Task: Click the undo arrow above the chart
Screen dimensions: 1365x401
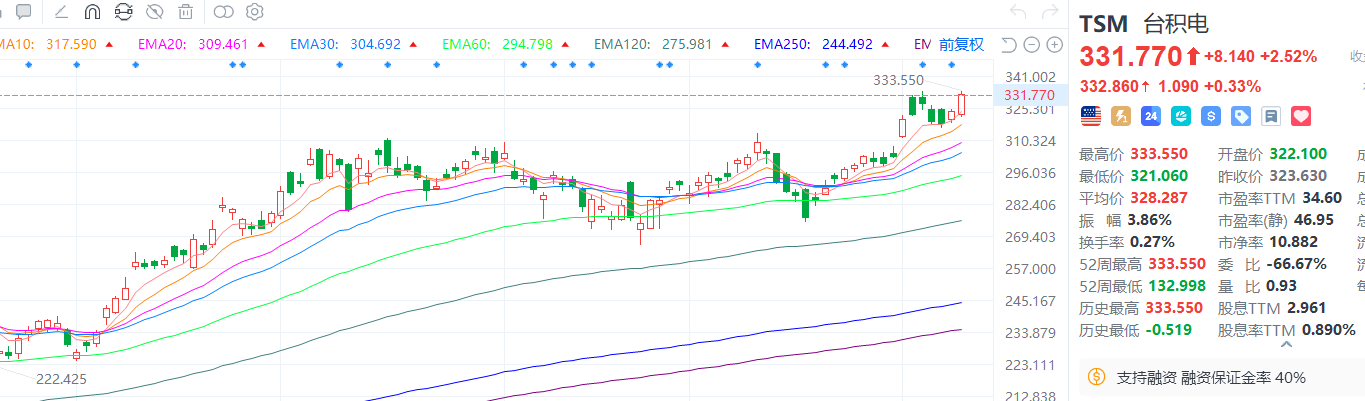Action: [1018, 12]
